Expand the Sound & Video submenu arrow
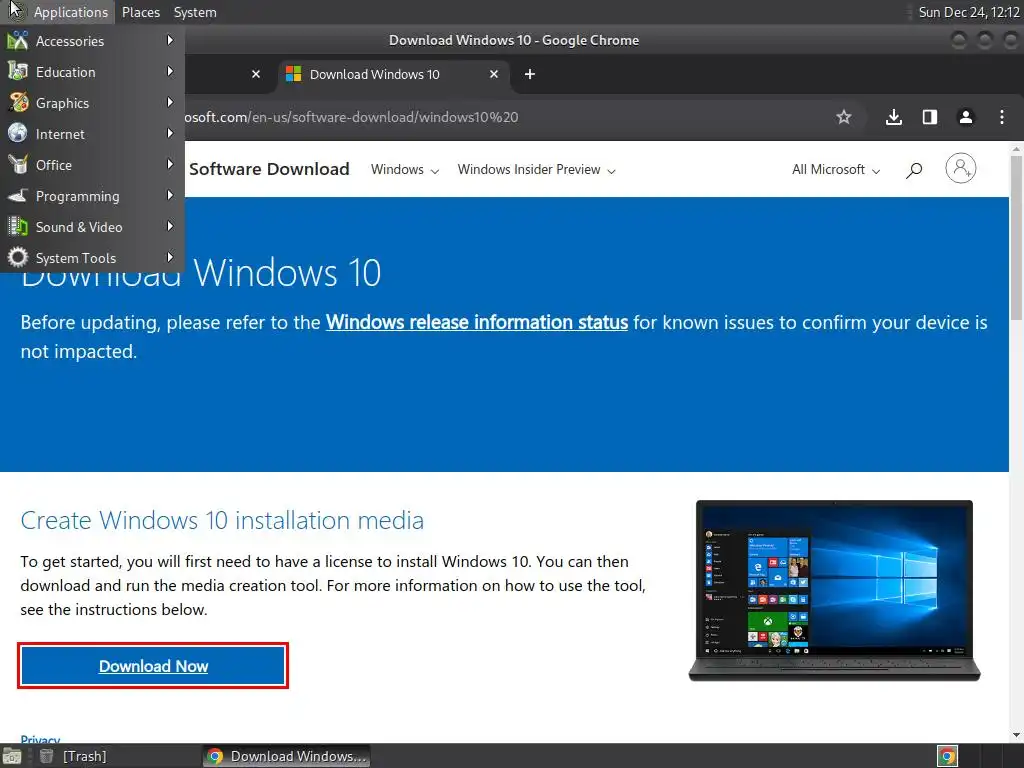Image resolution: width=1024 pixels, height=768 pixels. click(x=170, y=227)
